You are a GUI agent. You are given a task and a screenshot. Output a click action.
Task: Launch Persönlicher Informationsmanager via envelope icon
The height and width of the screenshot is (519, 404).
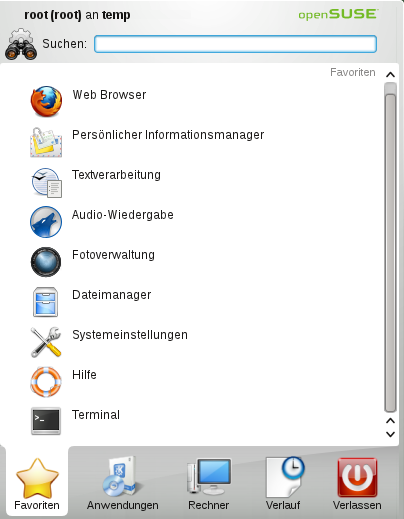(x=46, y=142)
